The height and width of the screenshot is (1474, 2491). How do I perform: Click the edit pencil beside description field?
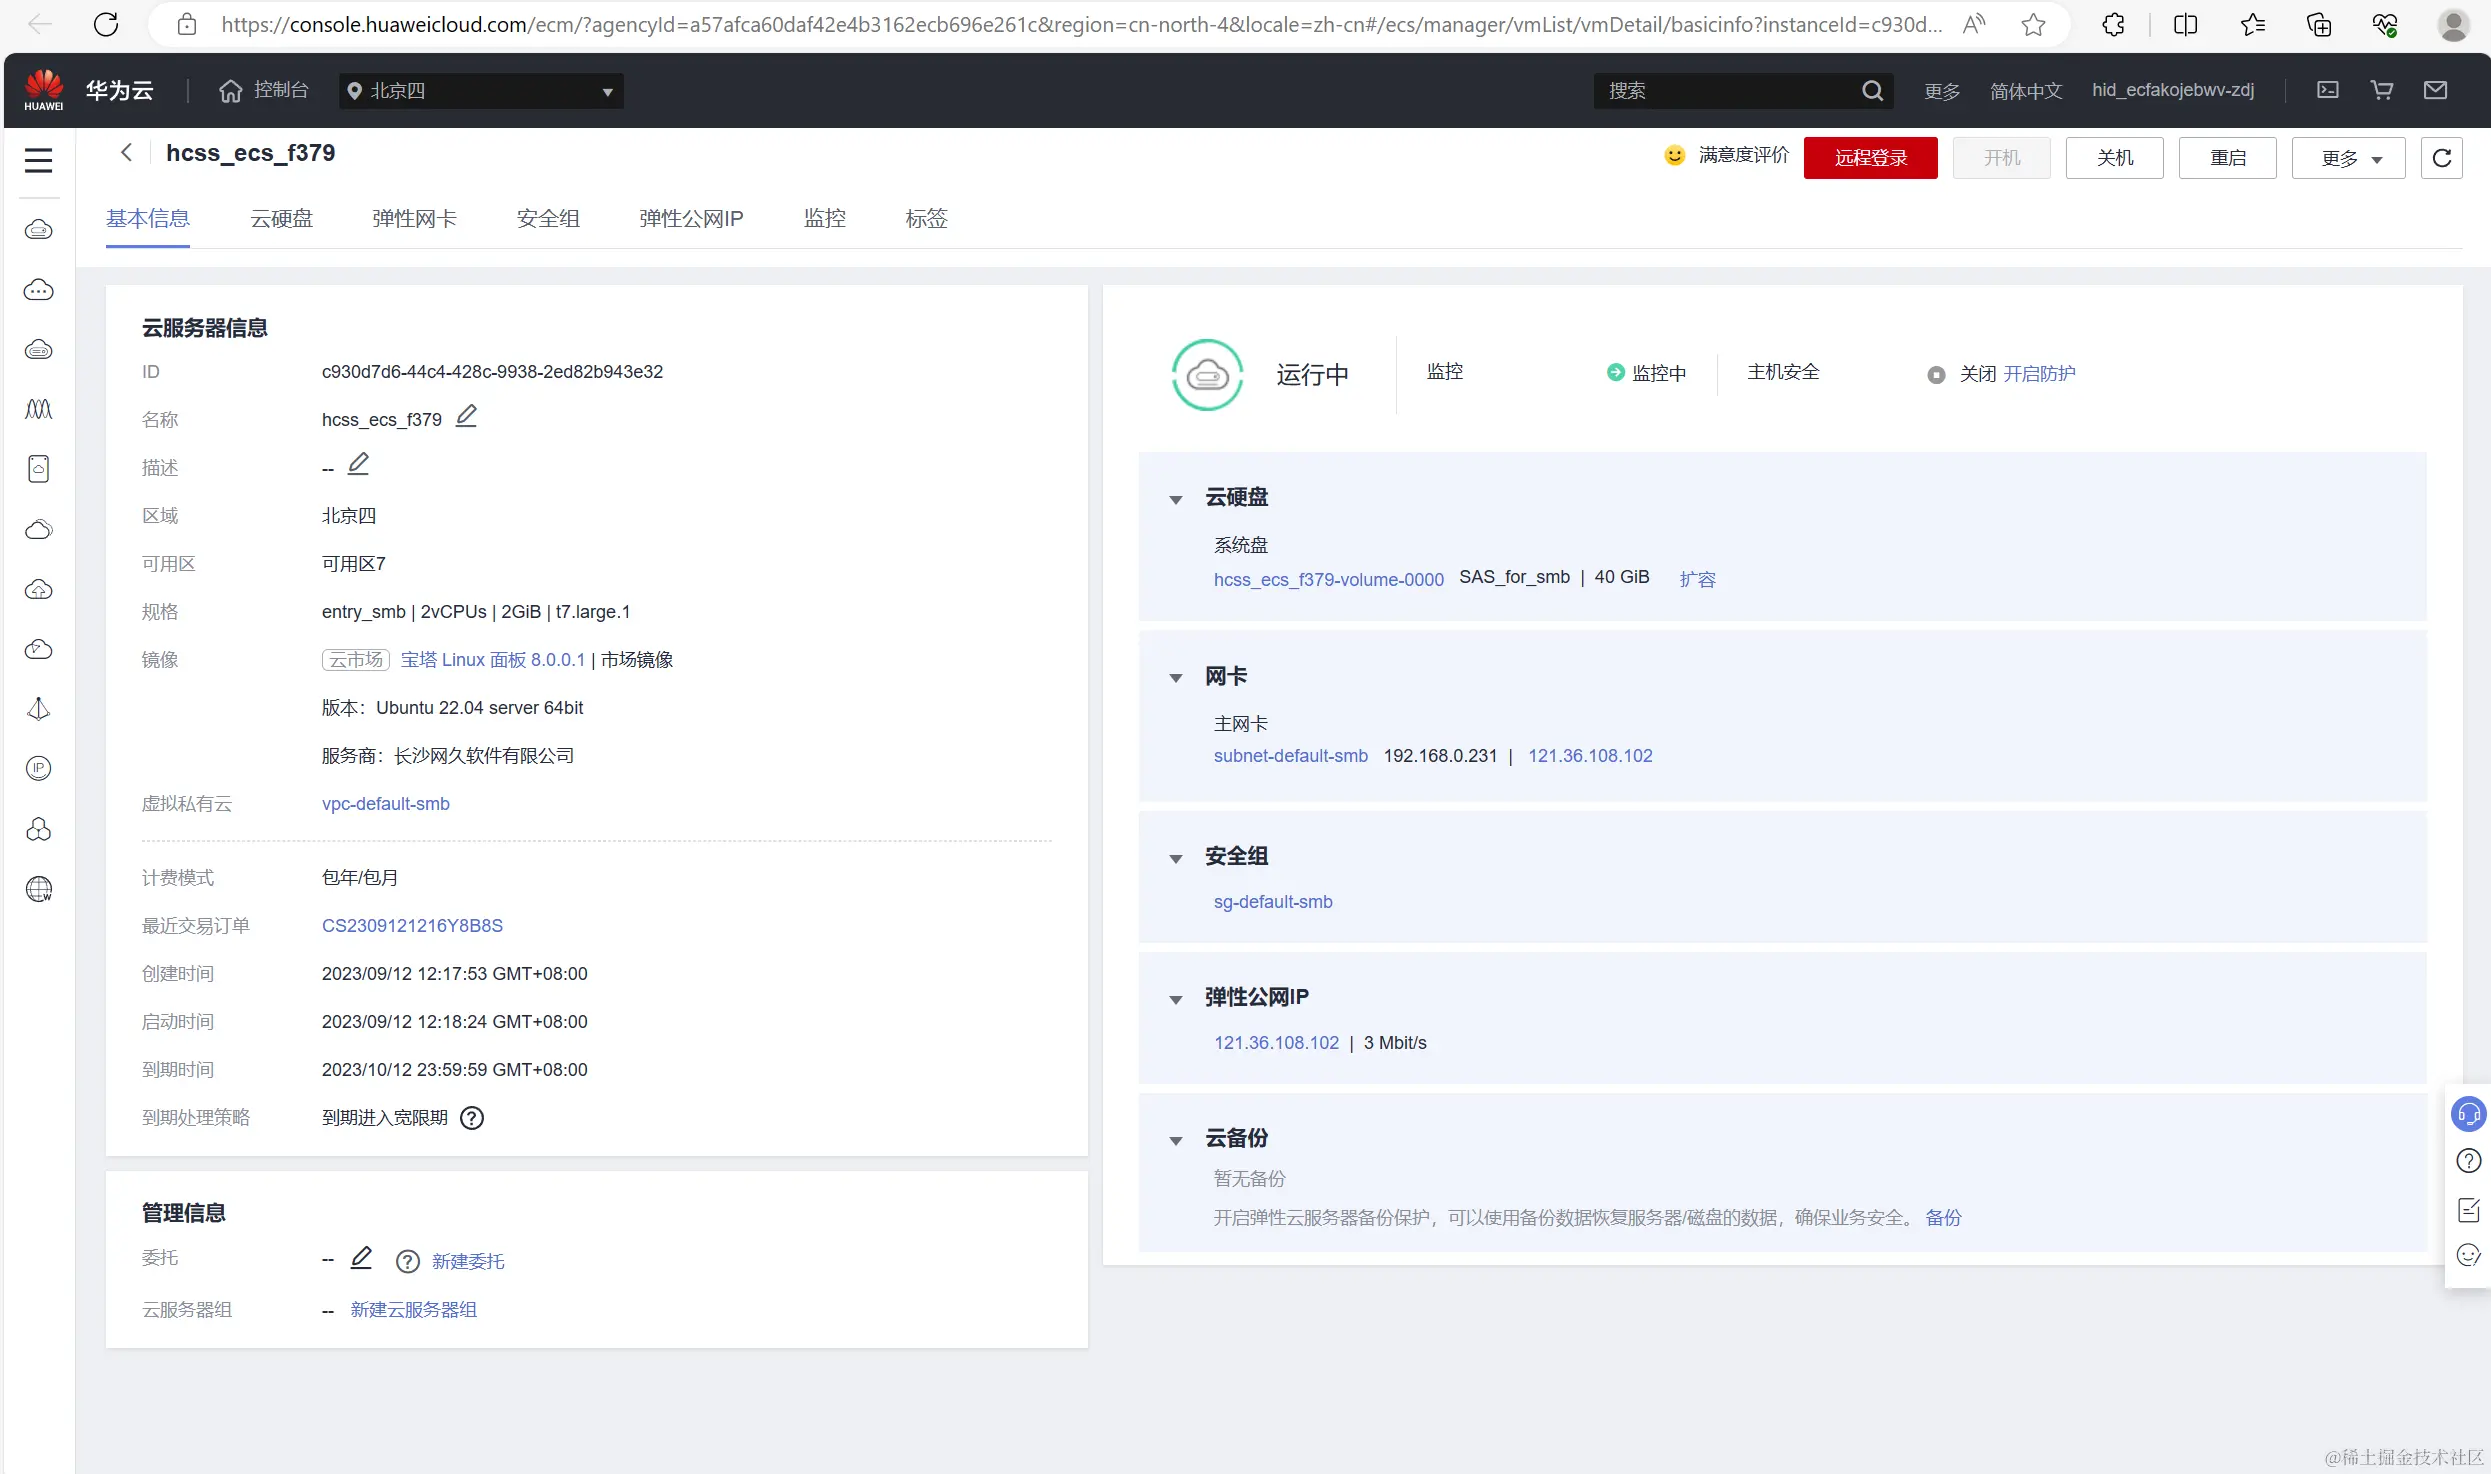(358, 464)
